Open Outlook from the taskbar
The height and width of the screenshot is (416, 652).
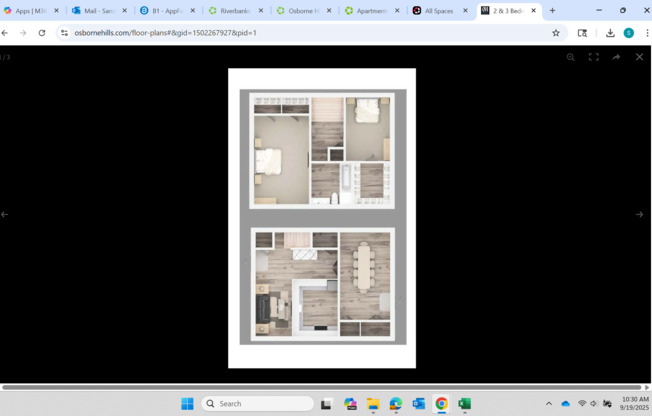coord(419,404)
